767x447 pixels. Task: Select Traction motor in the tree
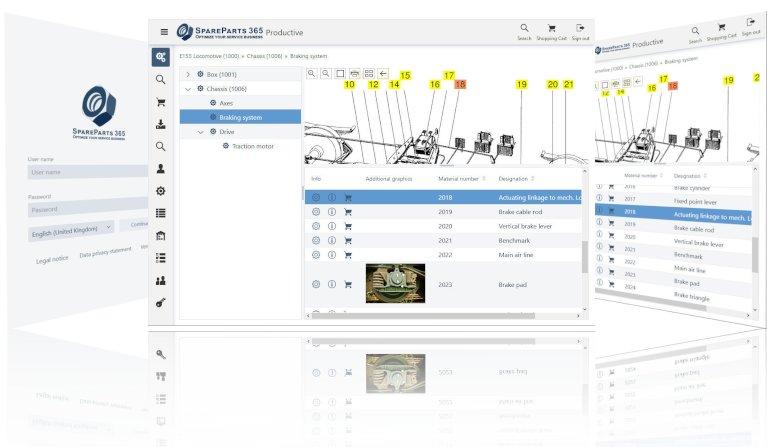click(252, 146)
